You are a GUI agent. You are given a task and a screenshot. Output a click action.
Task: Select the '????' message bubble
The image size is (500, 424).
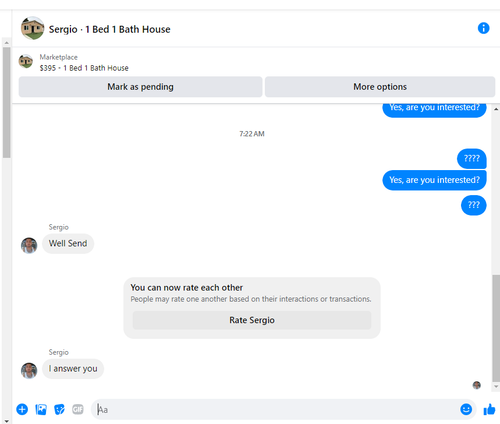[x=472, y=158]
